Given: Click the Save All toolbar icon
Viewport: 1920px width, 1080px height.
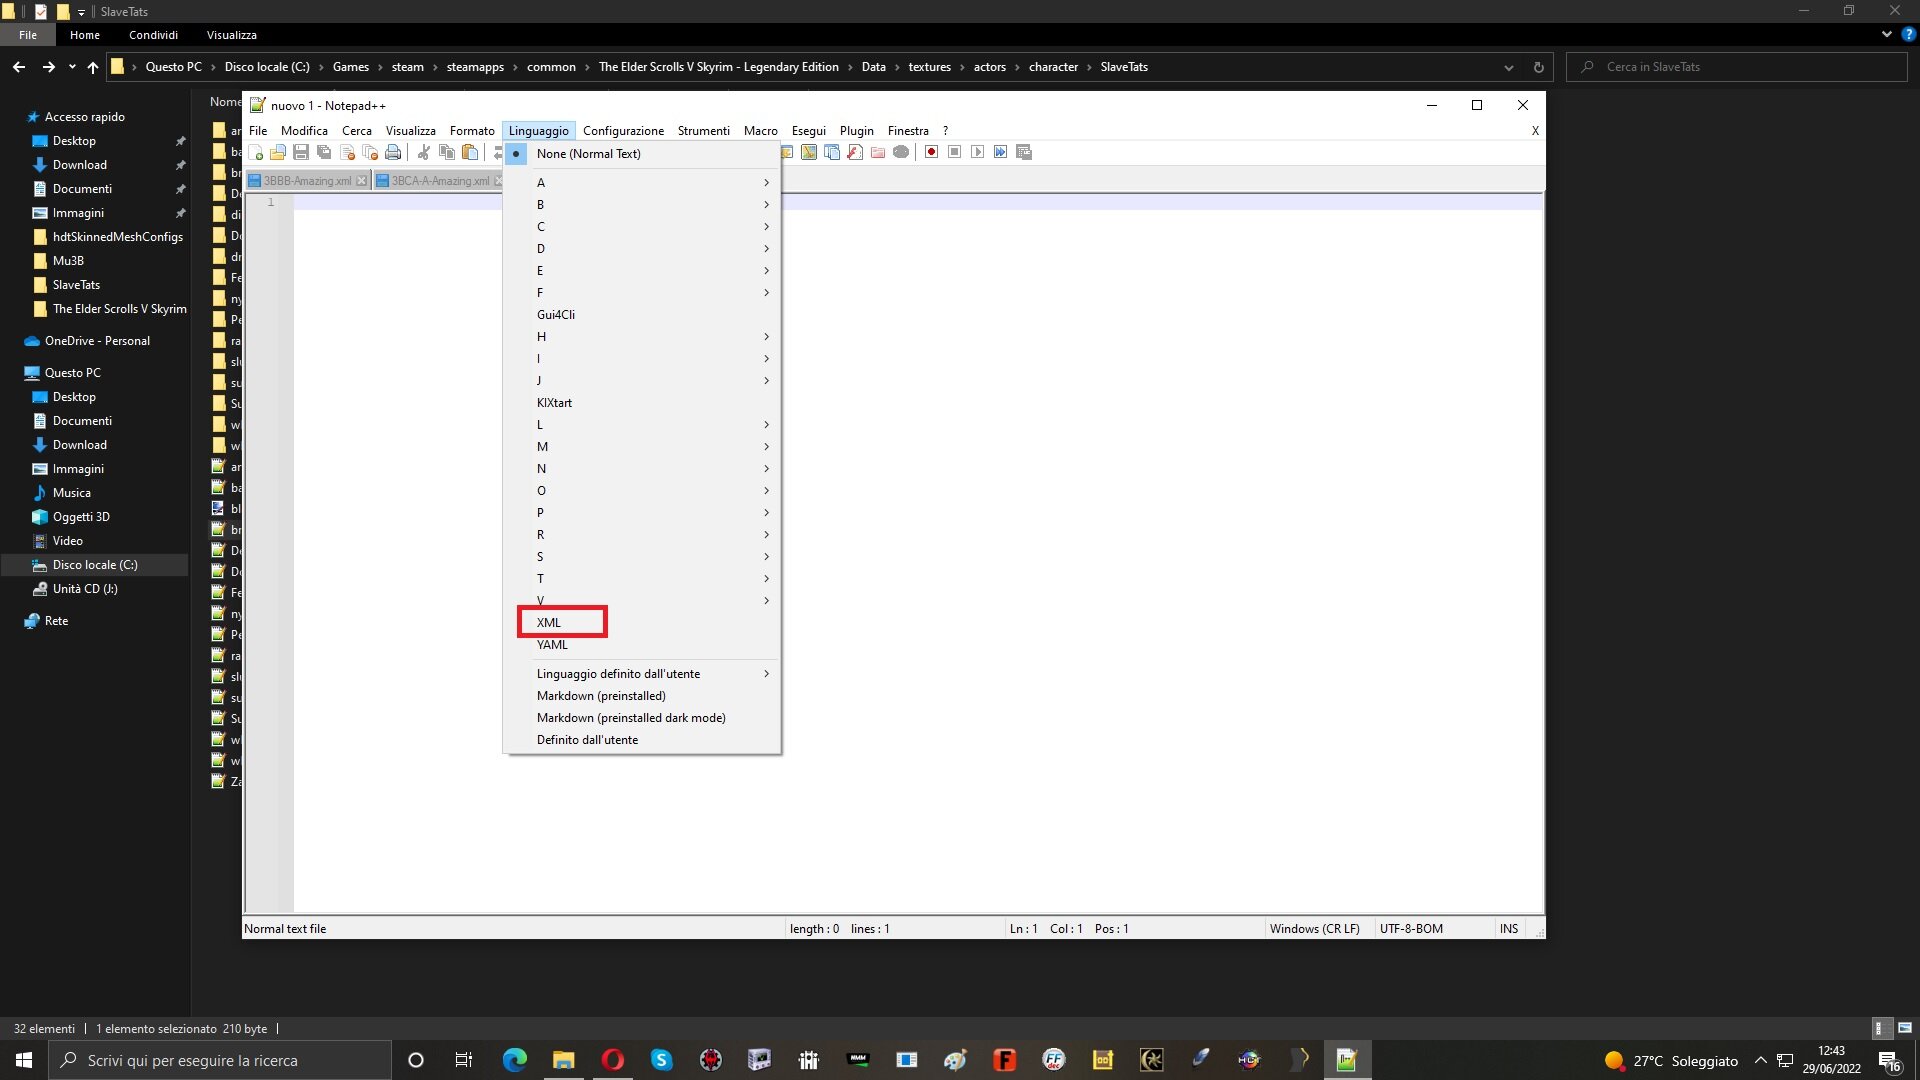Looking at the screenshot, I should [324, 152].
